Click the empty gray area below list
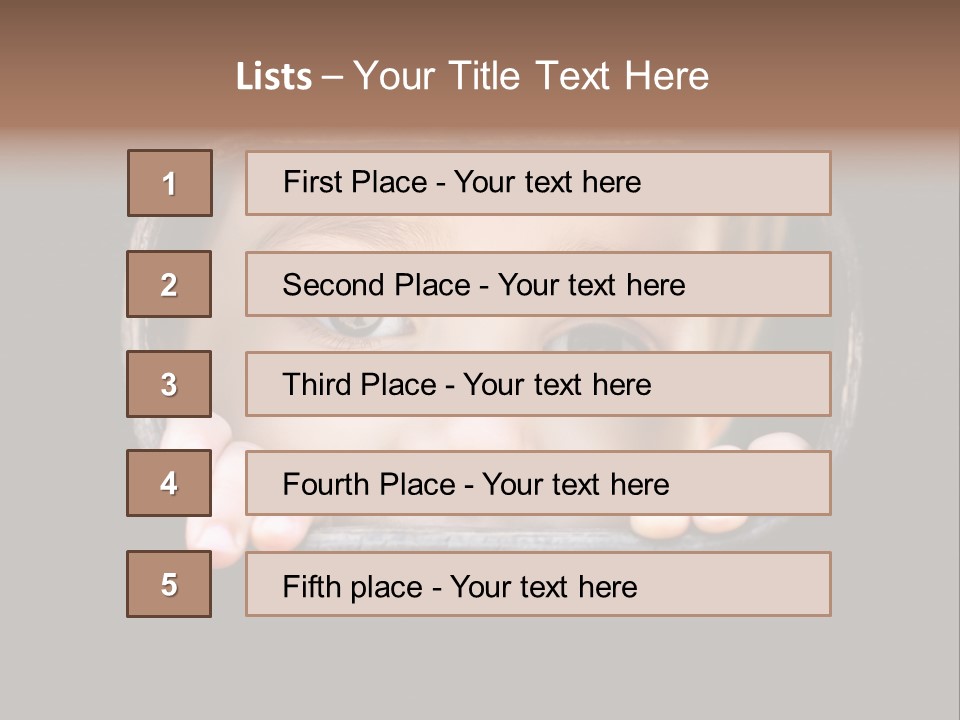 point(480,667)
